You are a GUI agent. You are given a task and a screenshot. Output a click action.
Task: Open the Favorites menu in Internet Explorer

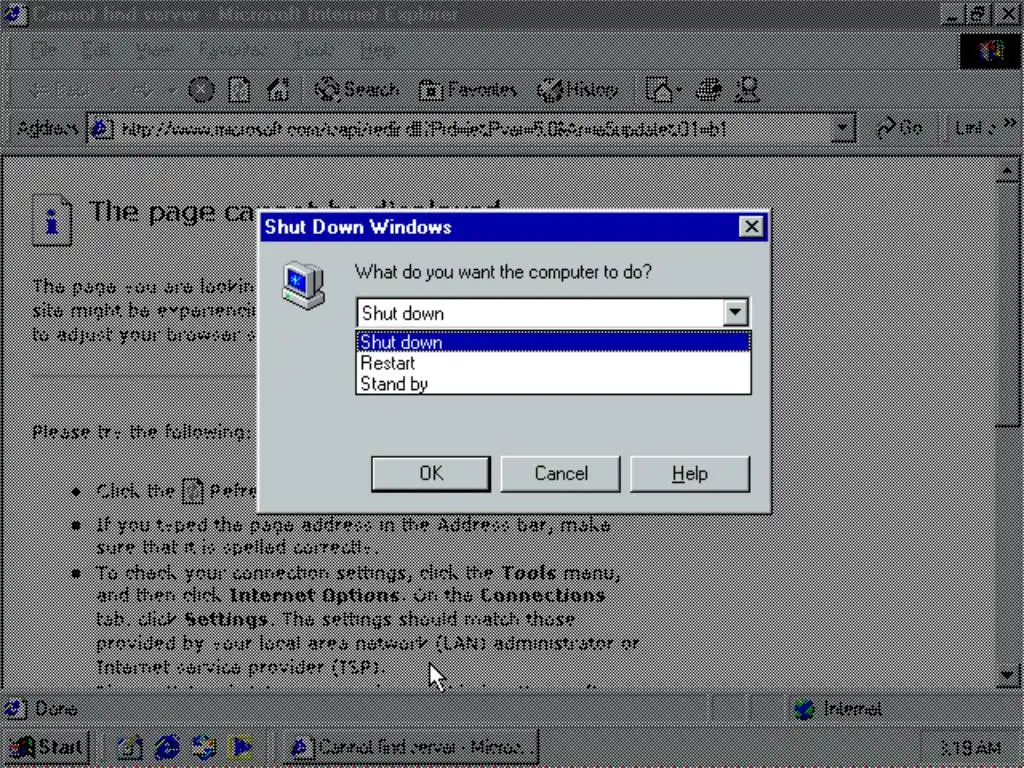(x=232, y=50)
